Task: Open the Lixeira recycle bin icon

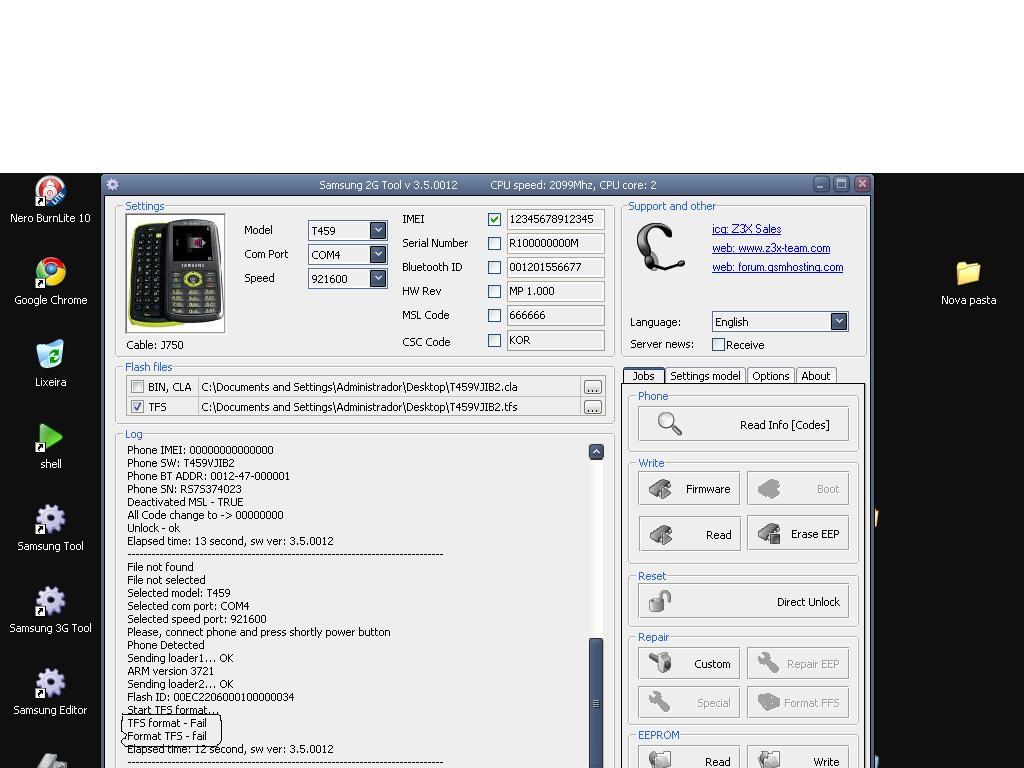Action: click(50, 364)
